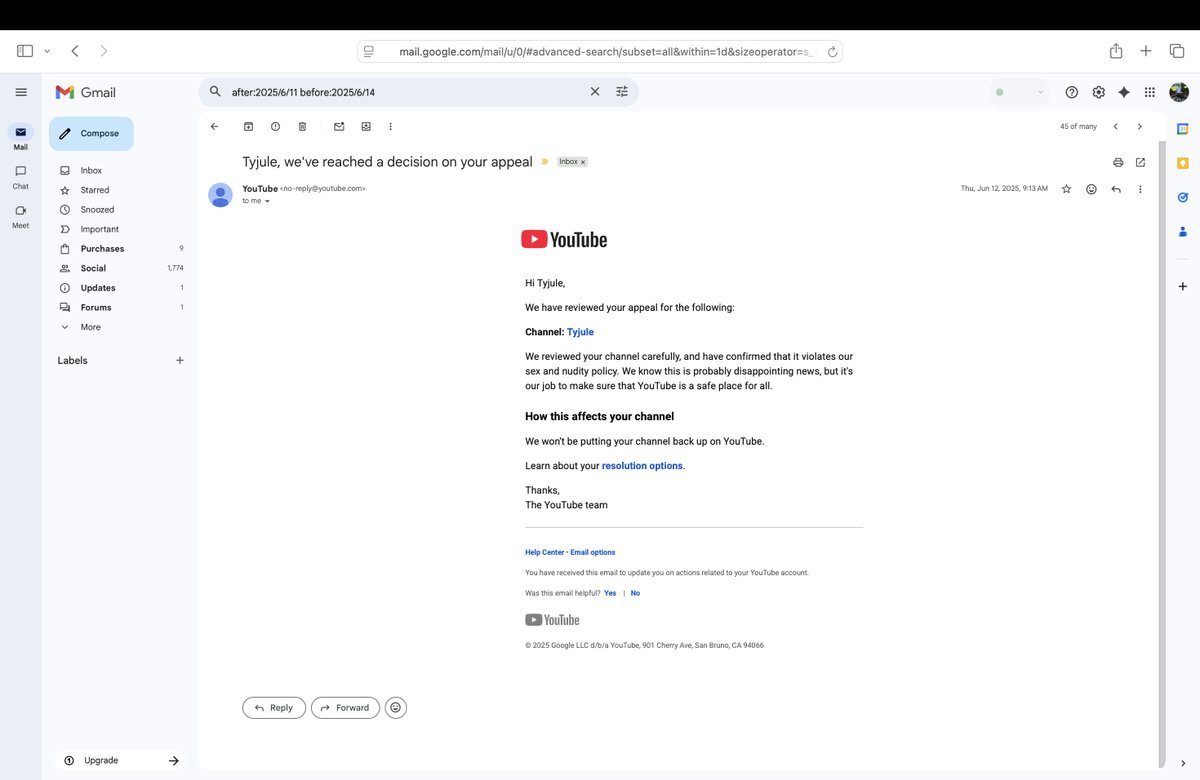Open the status indicator dropdown
This screenshot has height=780, width=1200.
(1019, 92)
